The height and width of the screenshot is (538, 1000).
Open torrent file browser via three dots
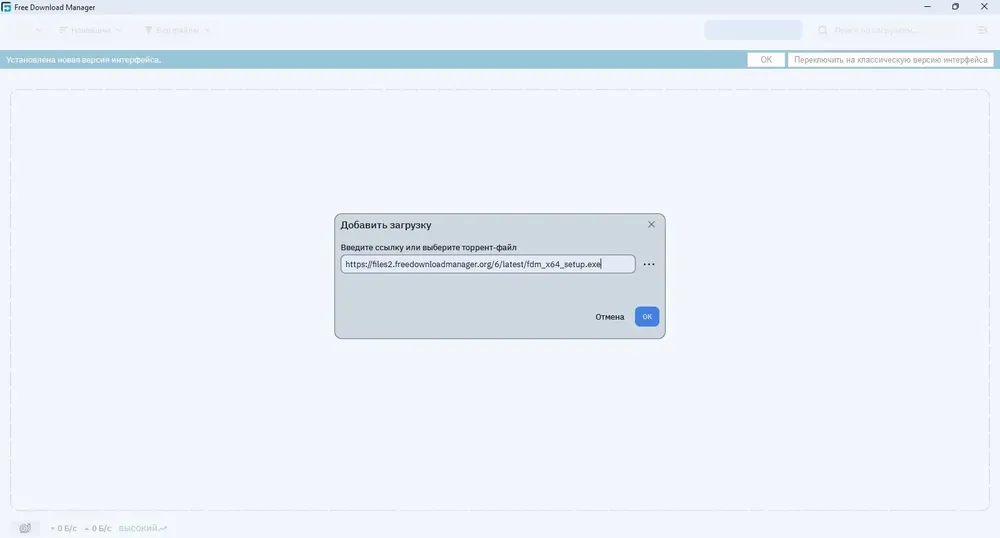(649, 265)
